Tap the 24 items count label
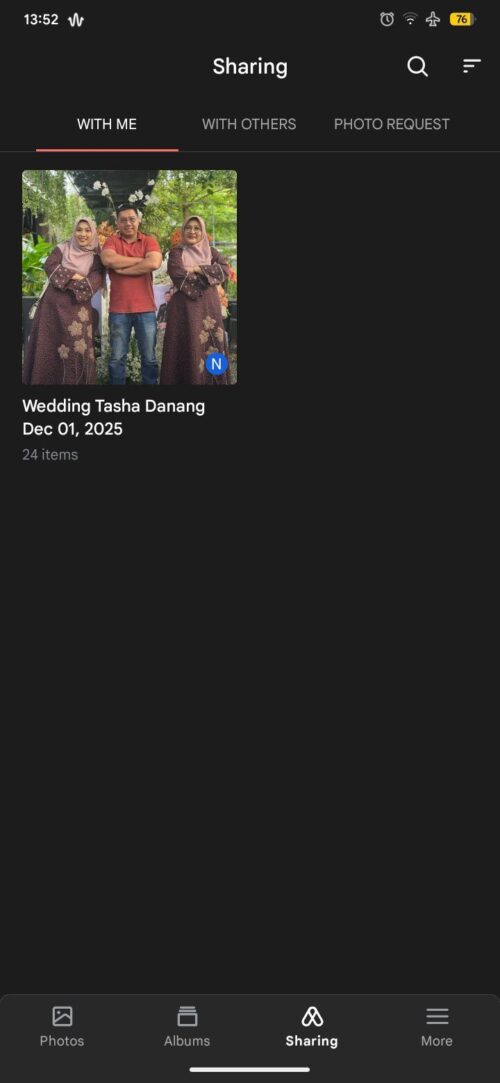This screenshot has width=500, height=1083. tap(50, 454)
